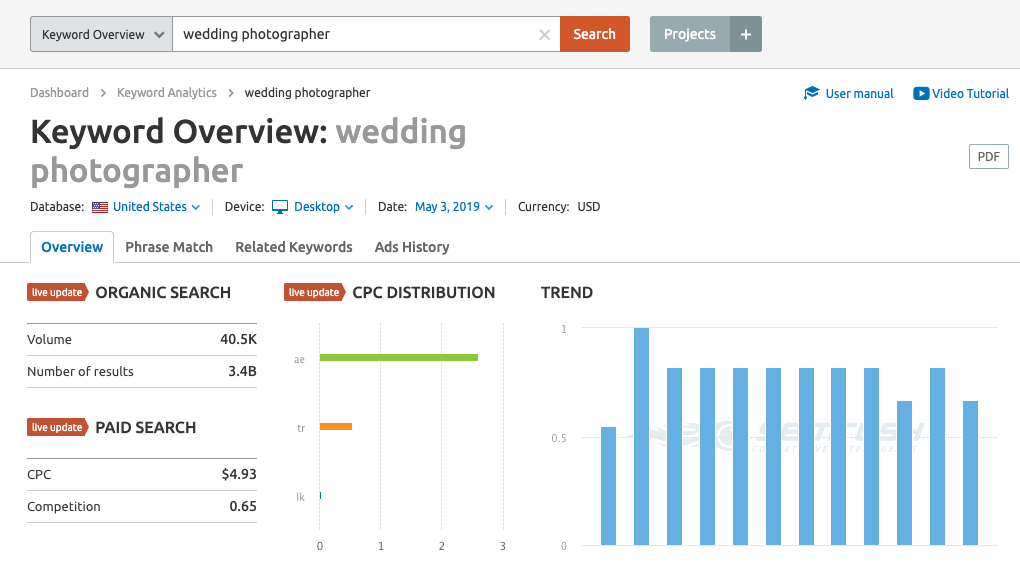Click current breadcrumb wedding photographer

click(307, 92)
